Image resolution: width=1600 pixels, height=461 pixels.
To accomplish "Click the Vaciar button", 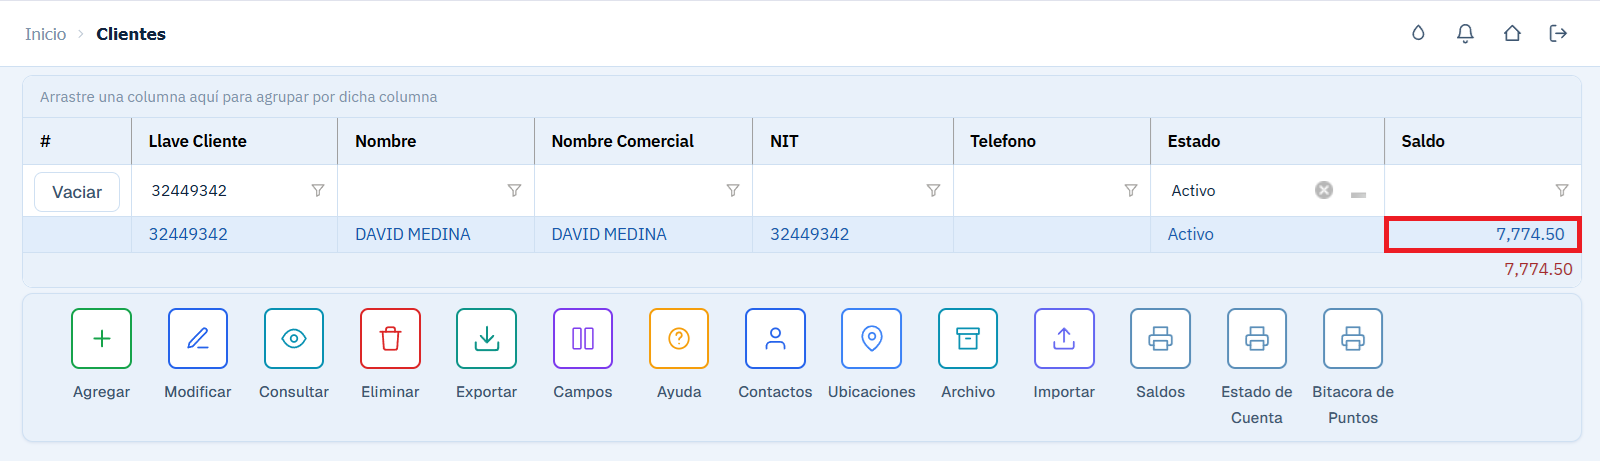I will click(77, 192).
